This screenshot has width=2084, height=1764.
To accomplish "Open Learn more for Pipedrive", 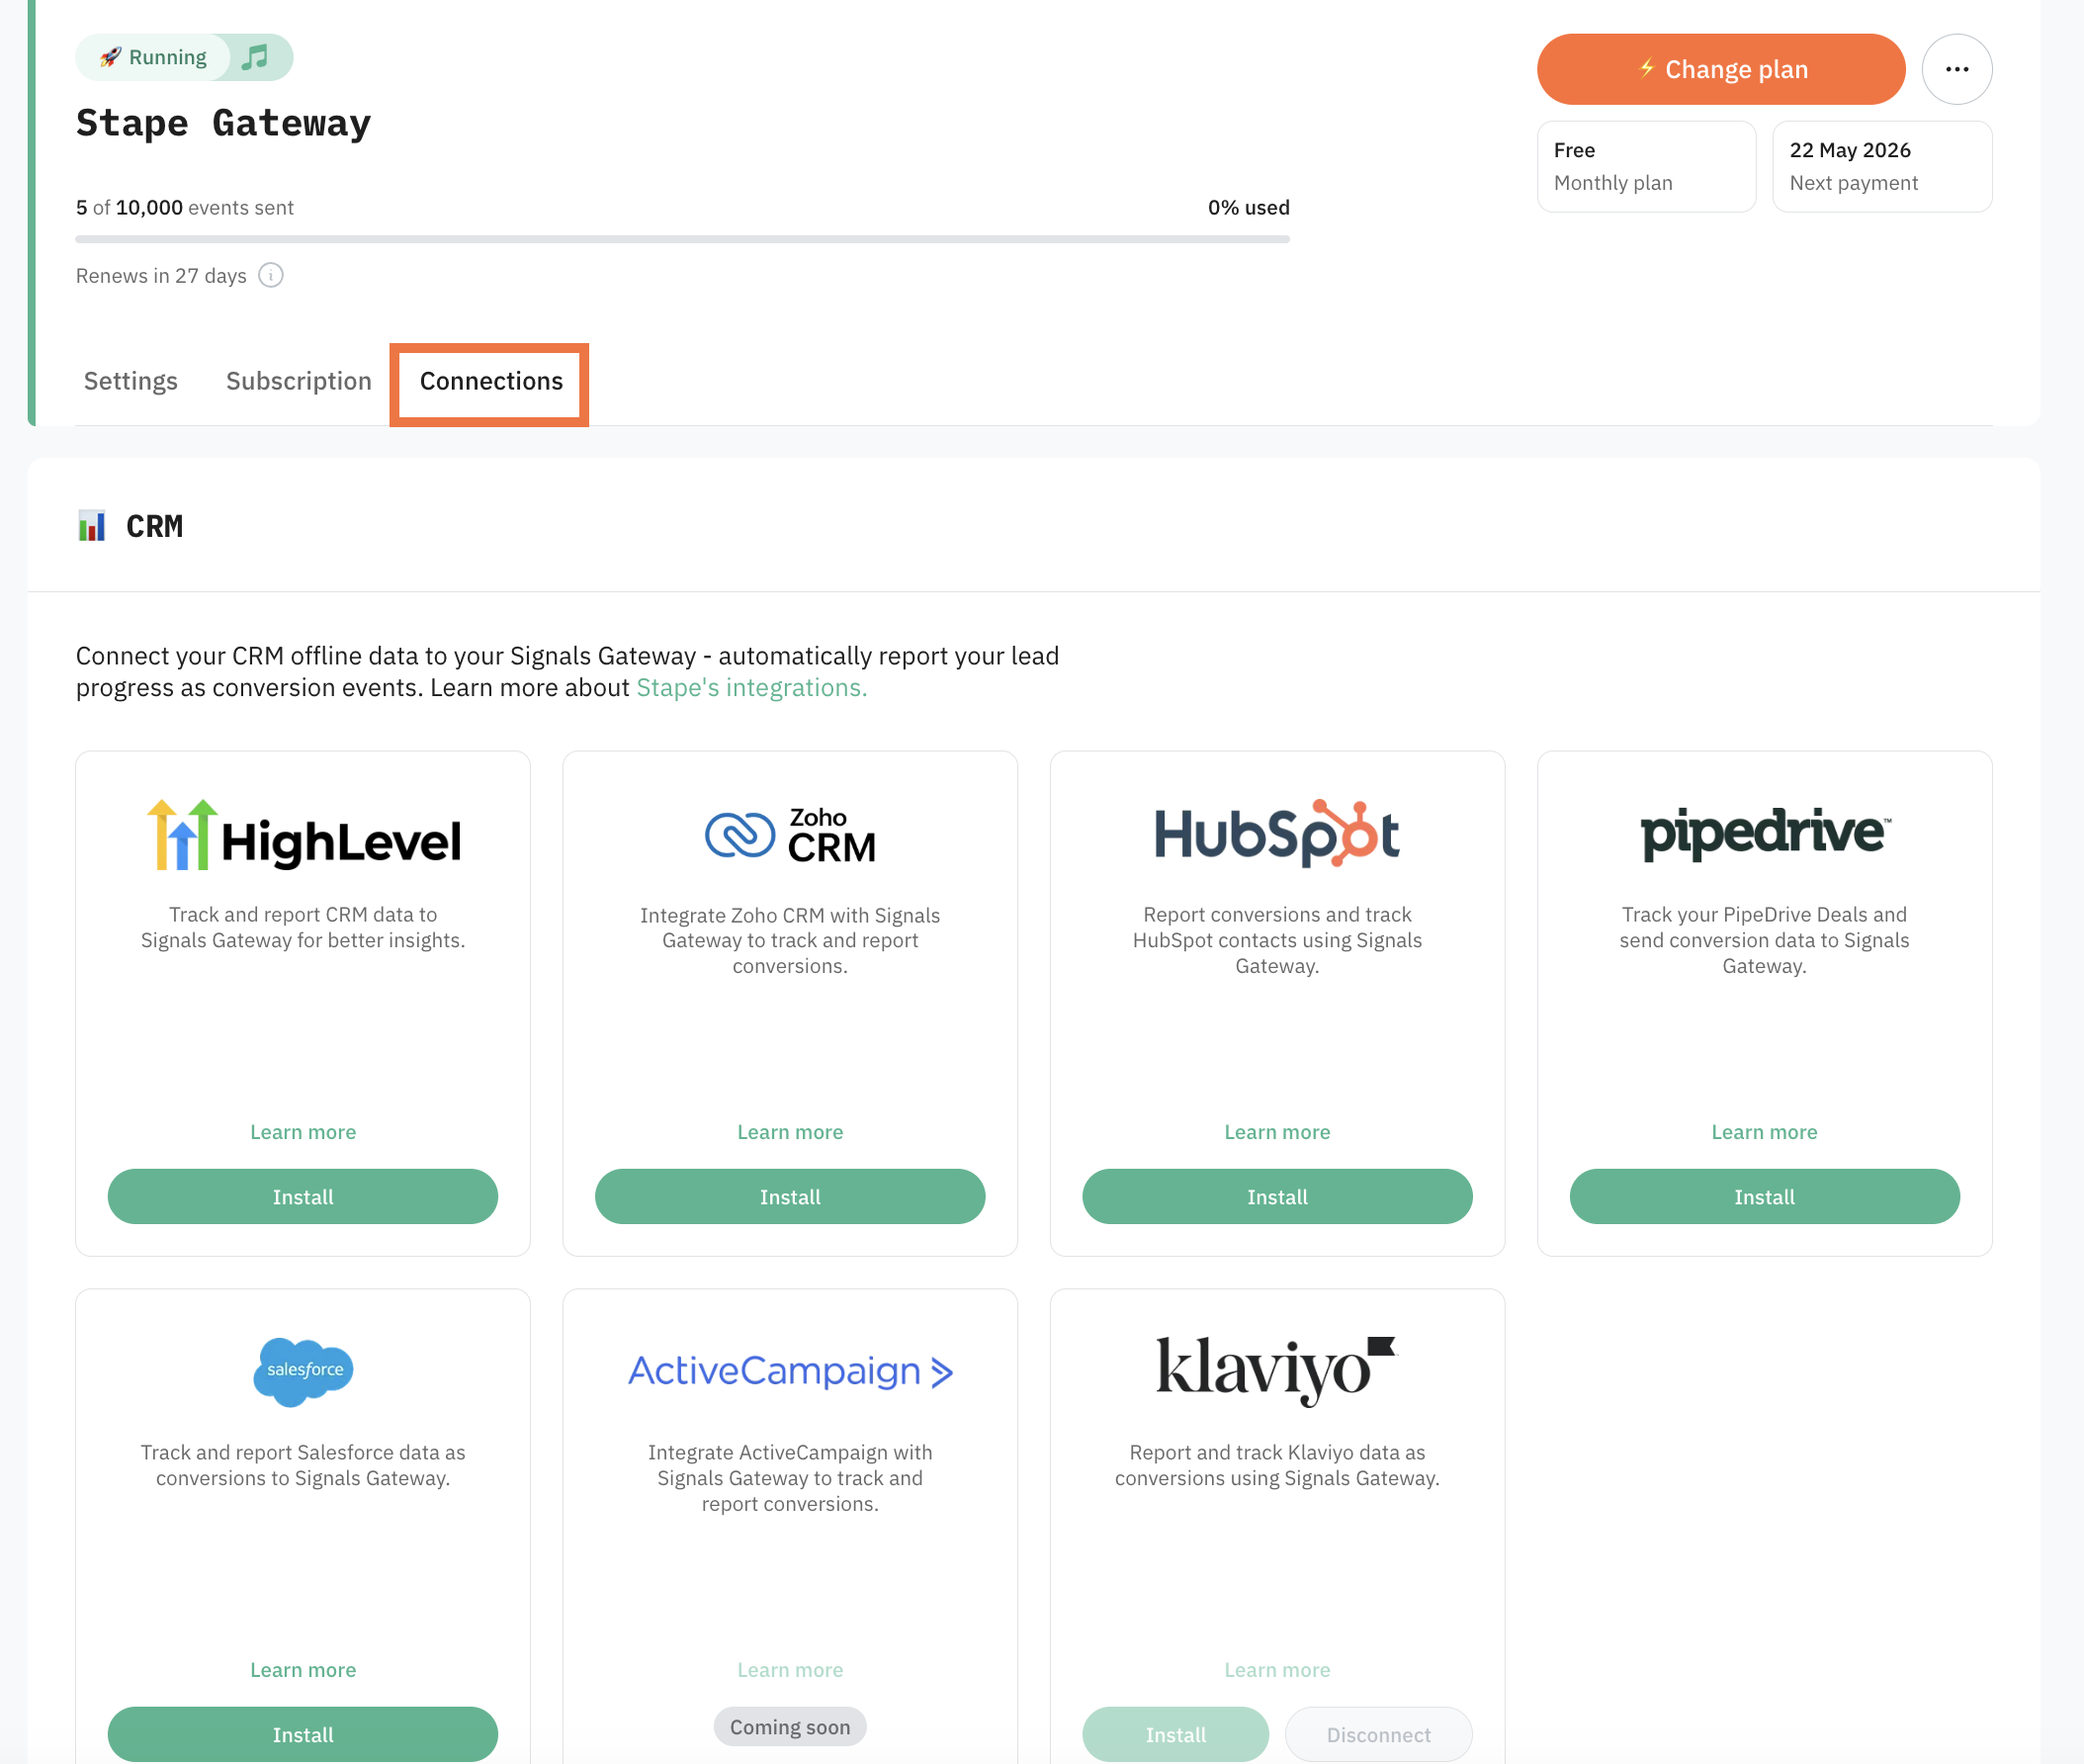I will 1765,1132.
